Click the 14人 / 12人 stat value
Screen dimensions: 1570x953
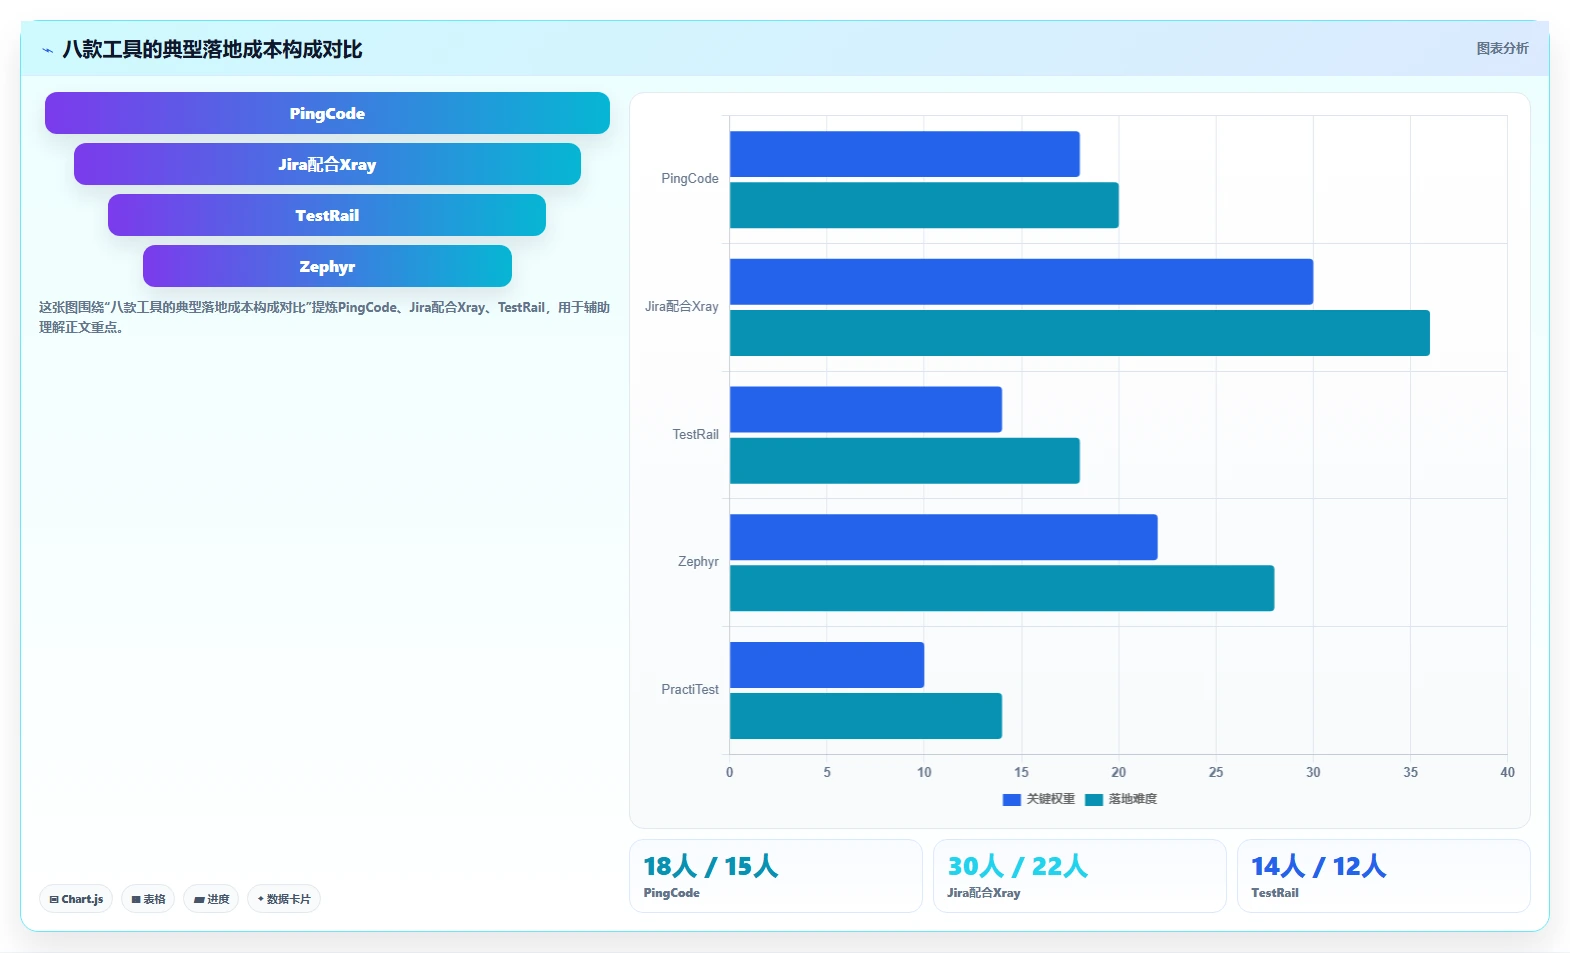pyautogui.click(x=1319, y=866)
